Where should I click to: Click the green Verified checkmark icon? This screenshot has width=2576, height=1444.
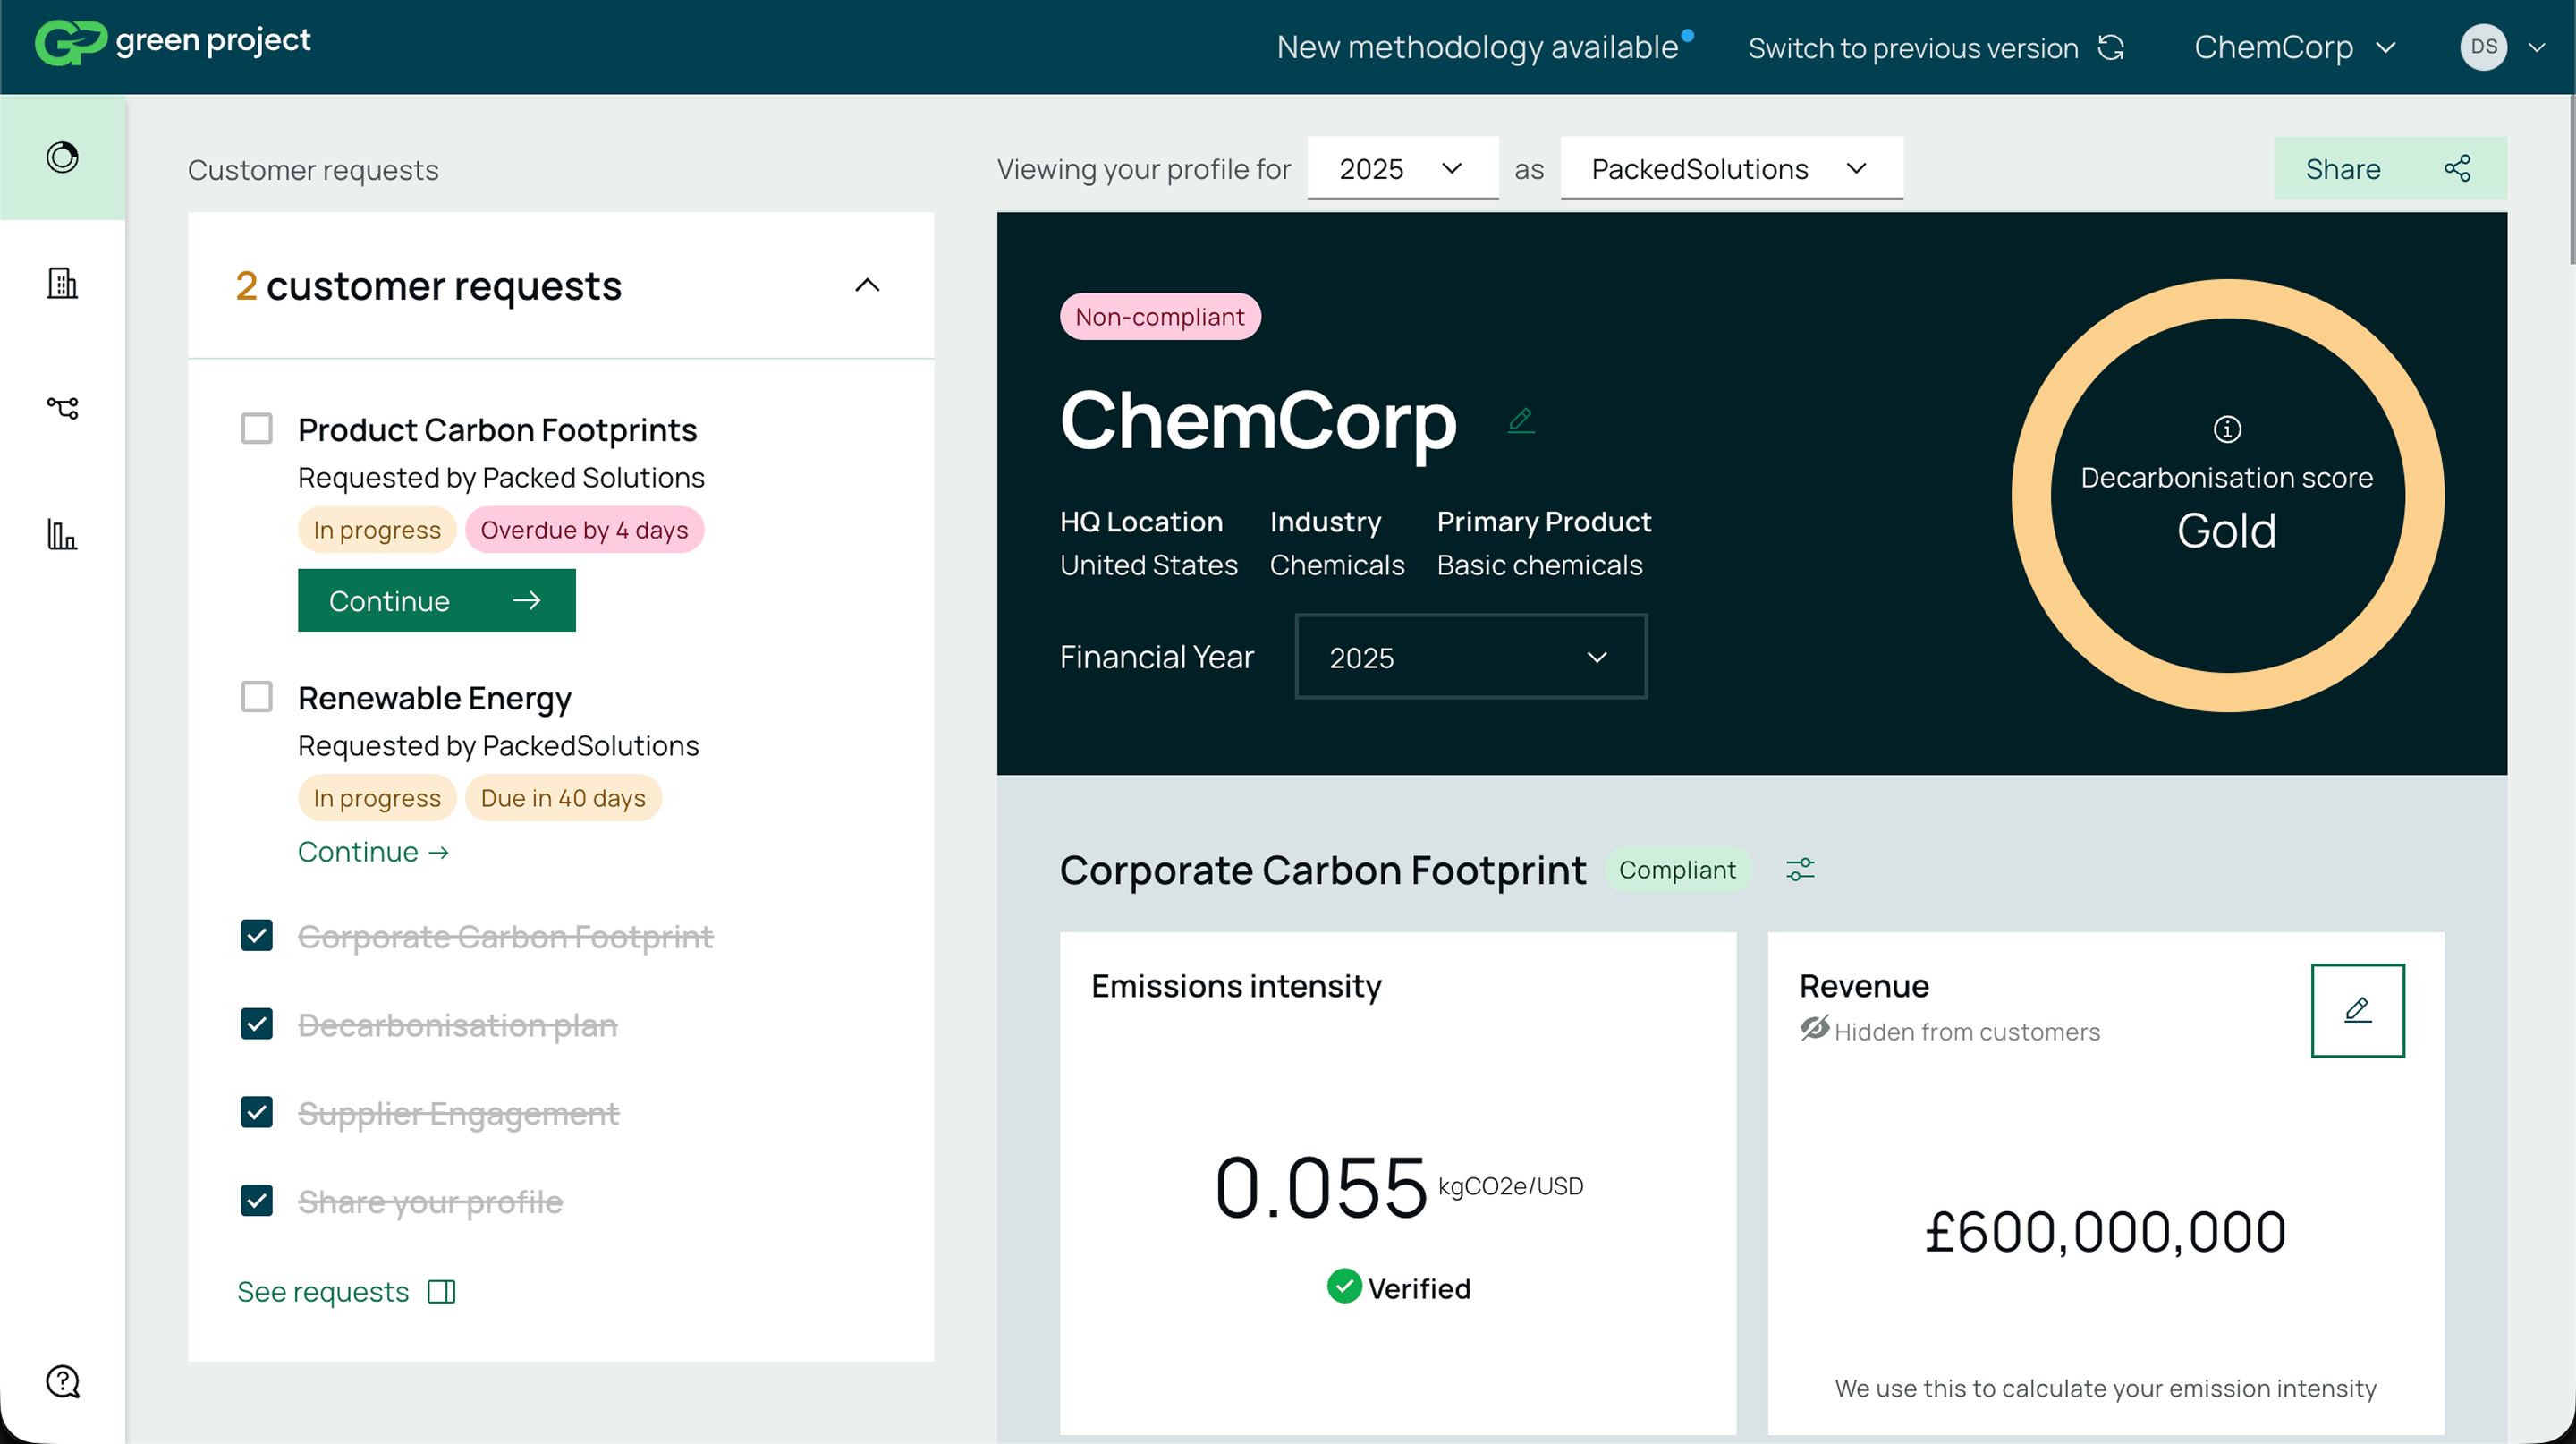click(1344, 1286)
